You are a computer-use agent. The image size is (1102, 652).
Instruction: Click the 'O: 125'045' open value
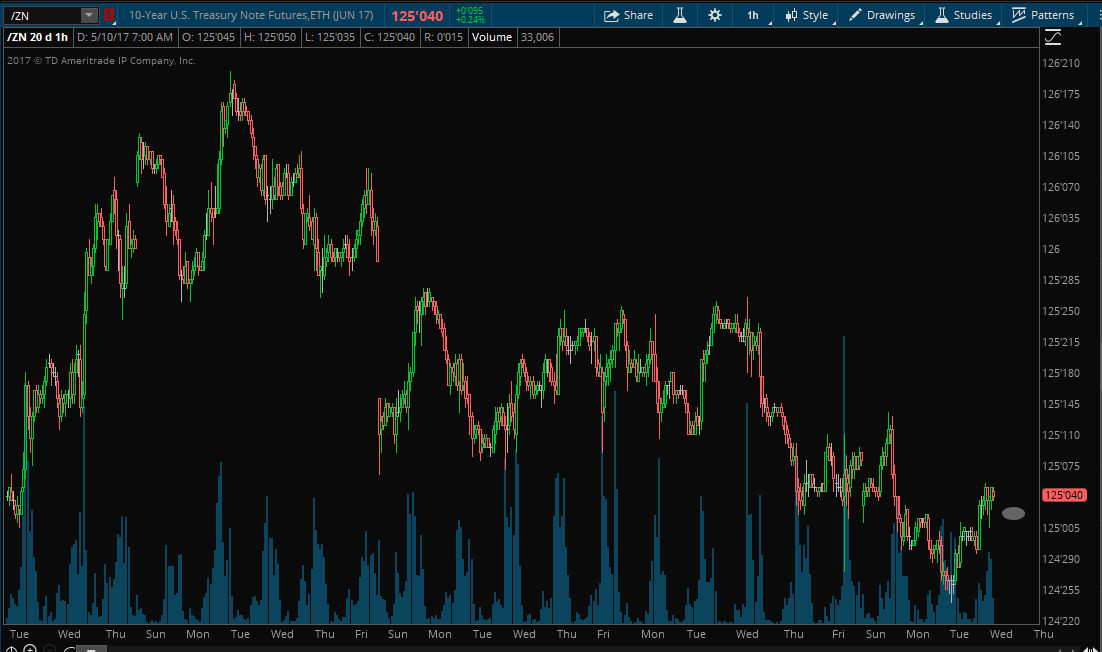[x=209, y=37]
